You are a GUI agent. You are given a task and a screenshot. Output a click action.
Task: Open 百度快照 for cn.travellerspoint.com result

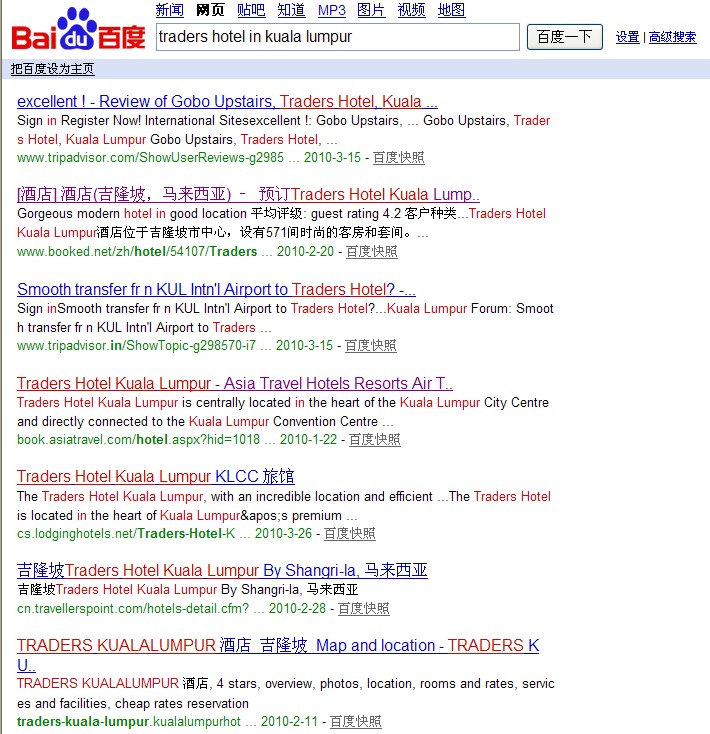tap(364, 609)
